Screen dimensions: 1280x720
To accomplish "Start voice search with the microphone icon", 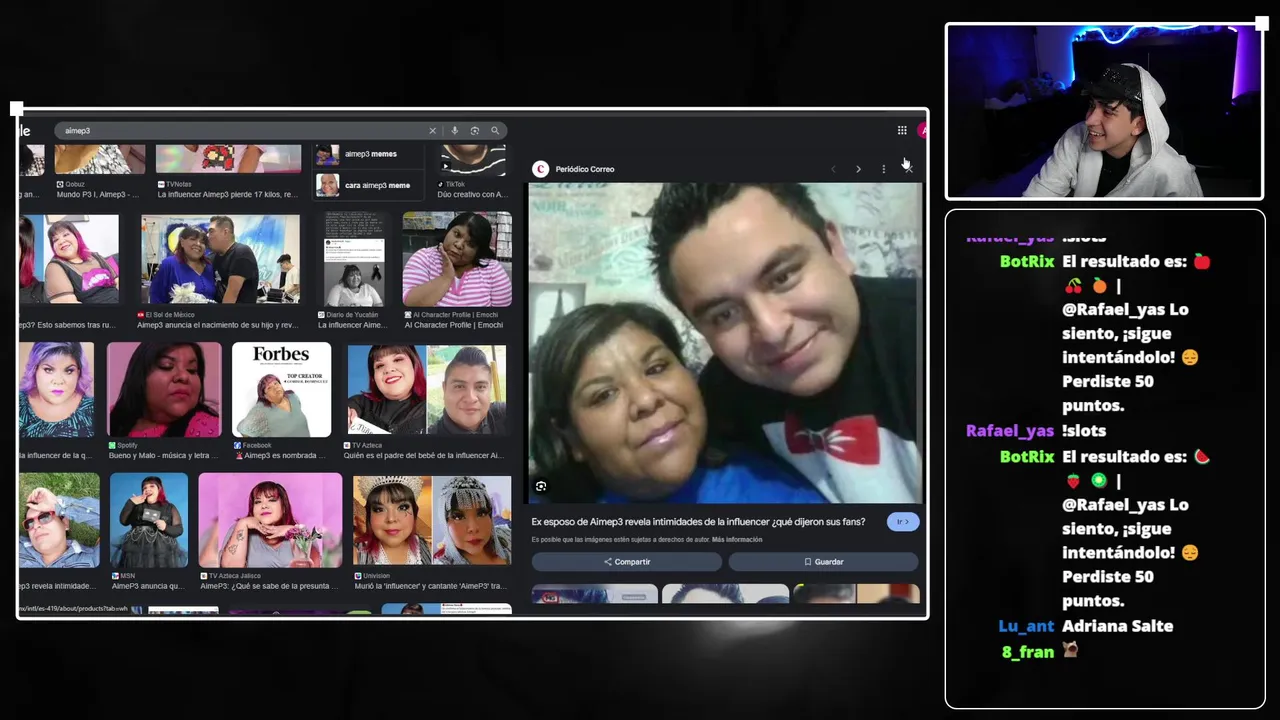I will point(454,131).
